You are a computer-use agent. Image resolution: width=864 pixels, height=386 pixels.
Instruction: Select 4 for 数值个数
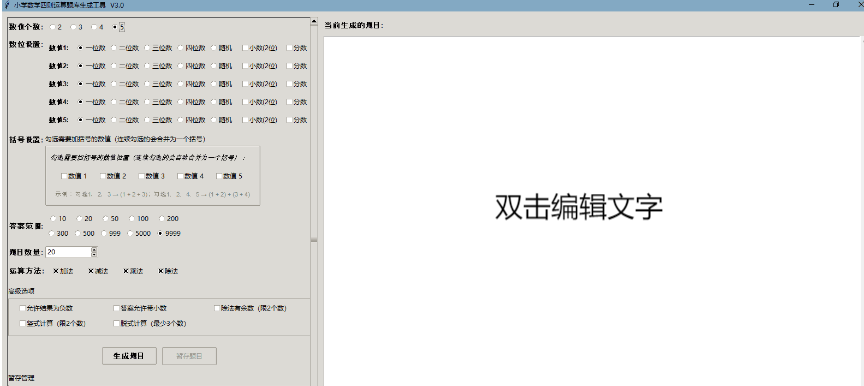pos(94,26)
